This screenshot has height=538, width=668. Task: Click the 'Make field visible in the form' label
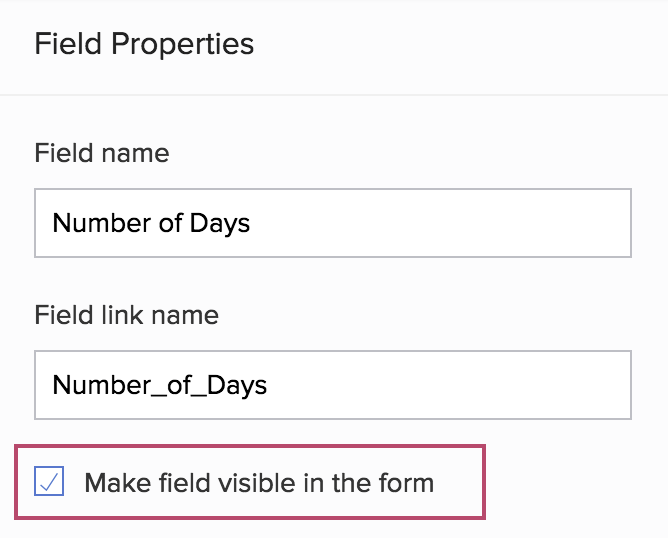point(259,483)
